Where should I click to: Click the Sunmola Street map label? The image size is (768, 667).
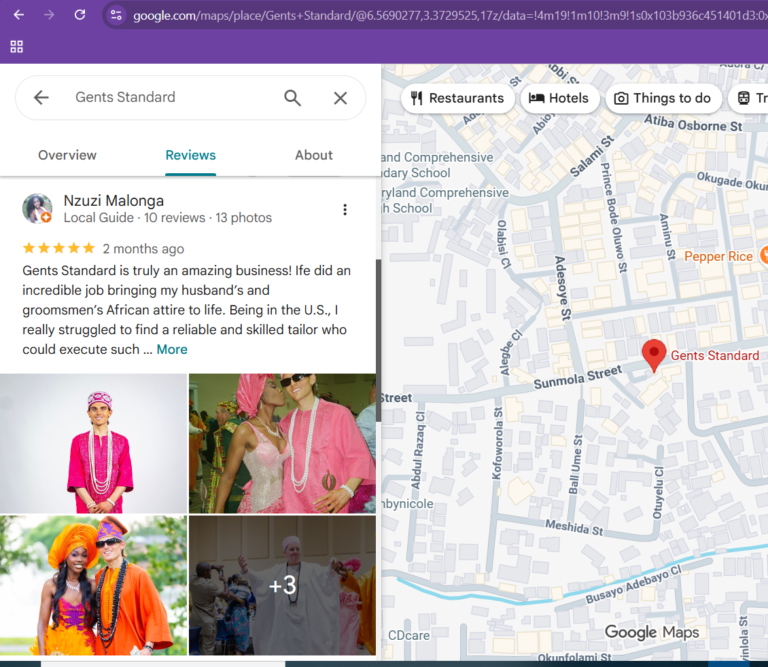pyautogui.click(x=578, y=377)
